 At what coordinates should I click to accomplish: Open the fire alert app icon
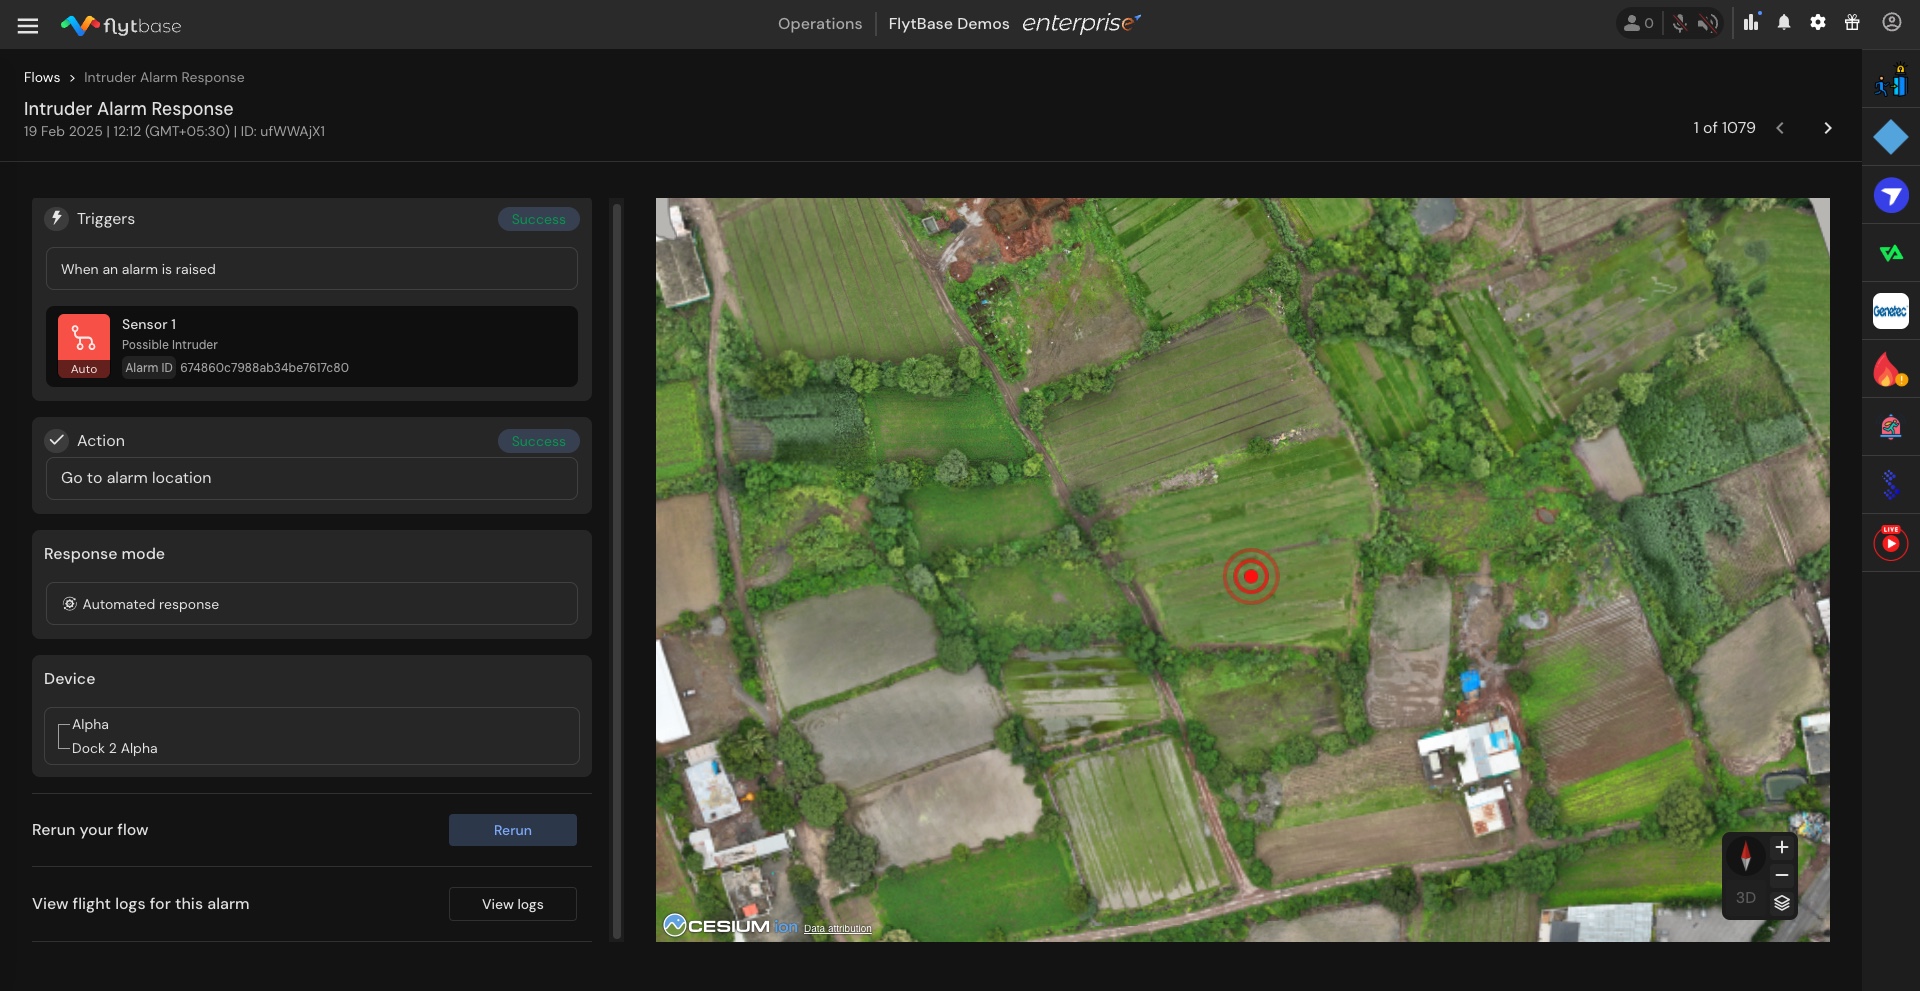[1889, 370]
